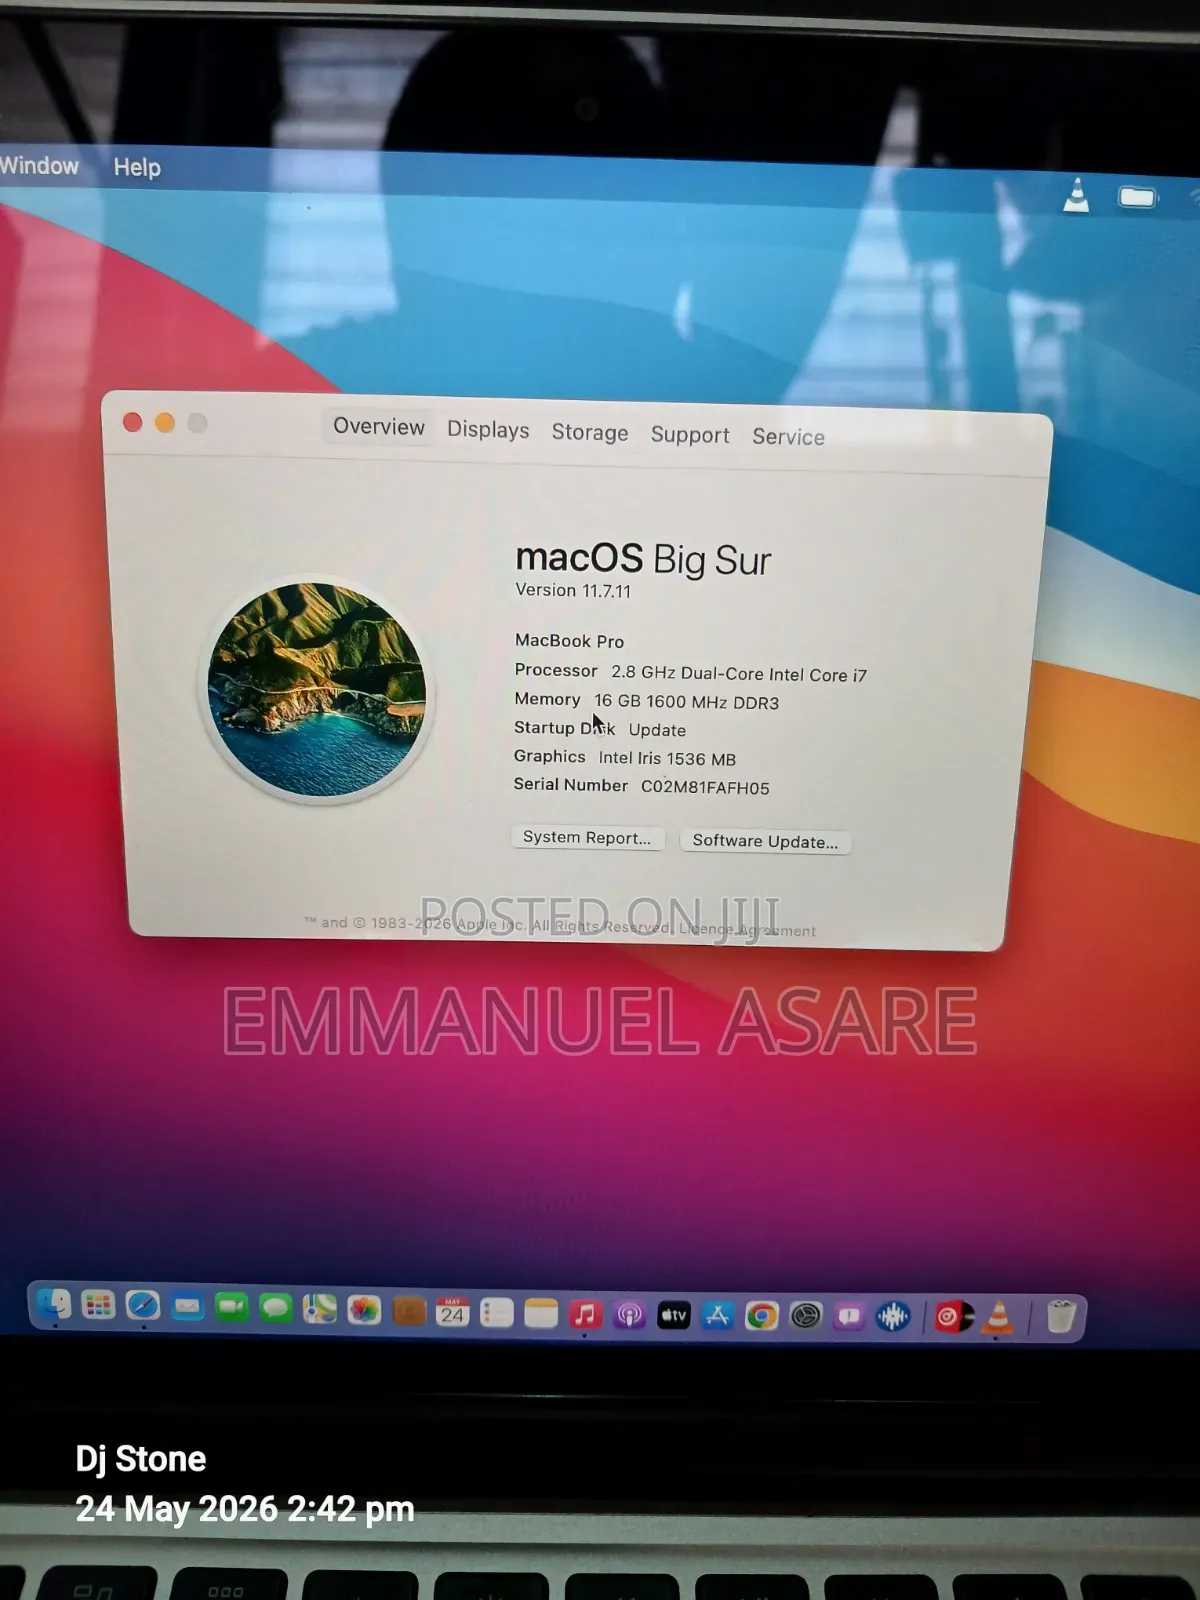Viewport: 1200px width, 1600px height.
Task: Launch Podcasts from the dock
Action: [x=629, y=1315]
